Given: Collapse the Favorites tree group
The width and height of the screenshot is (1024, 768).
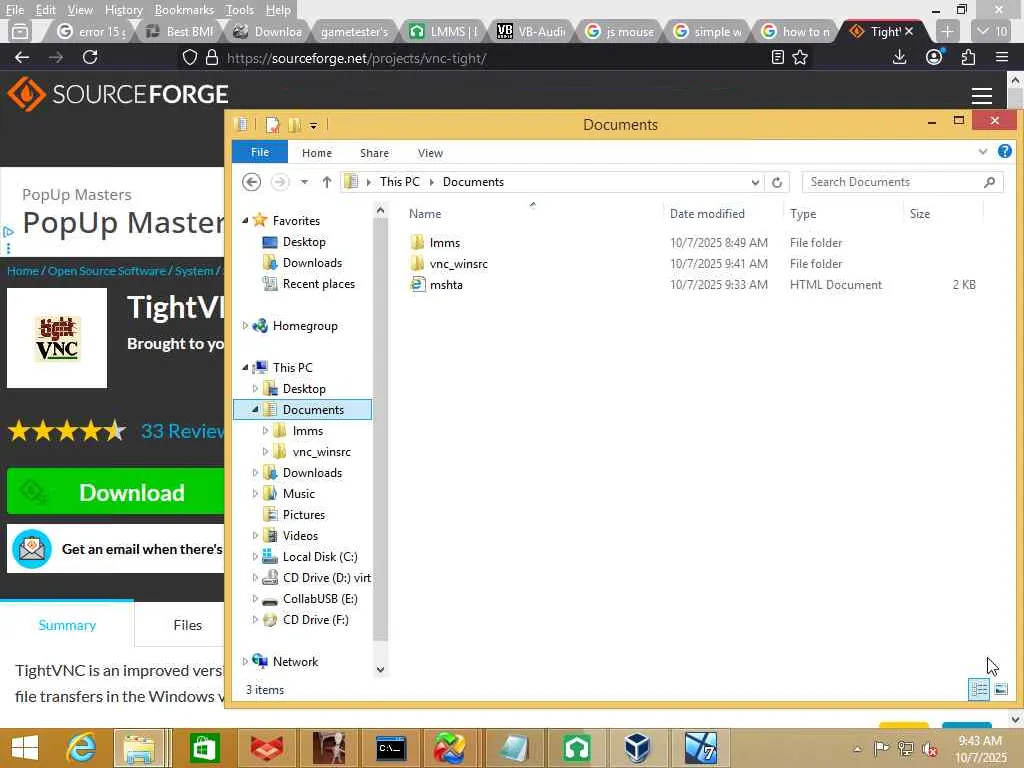Looking at the screenshot, I should point(246,221).
